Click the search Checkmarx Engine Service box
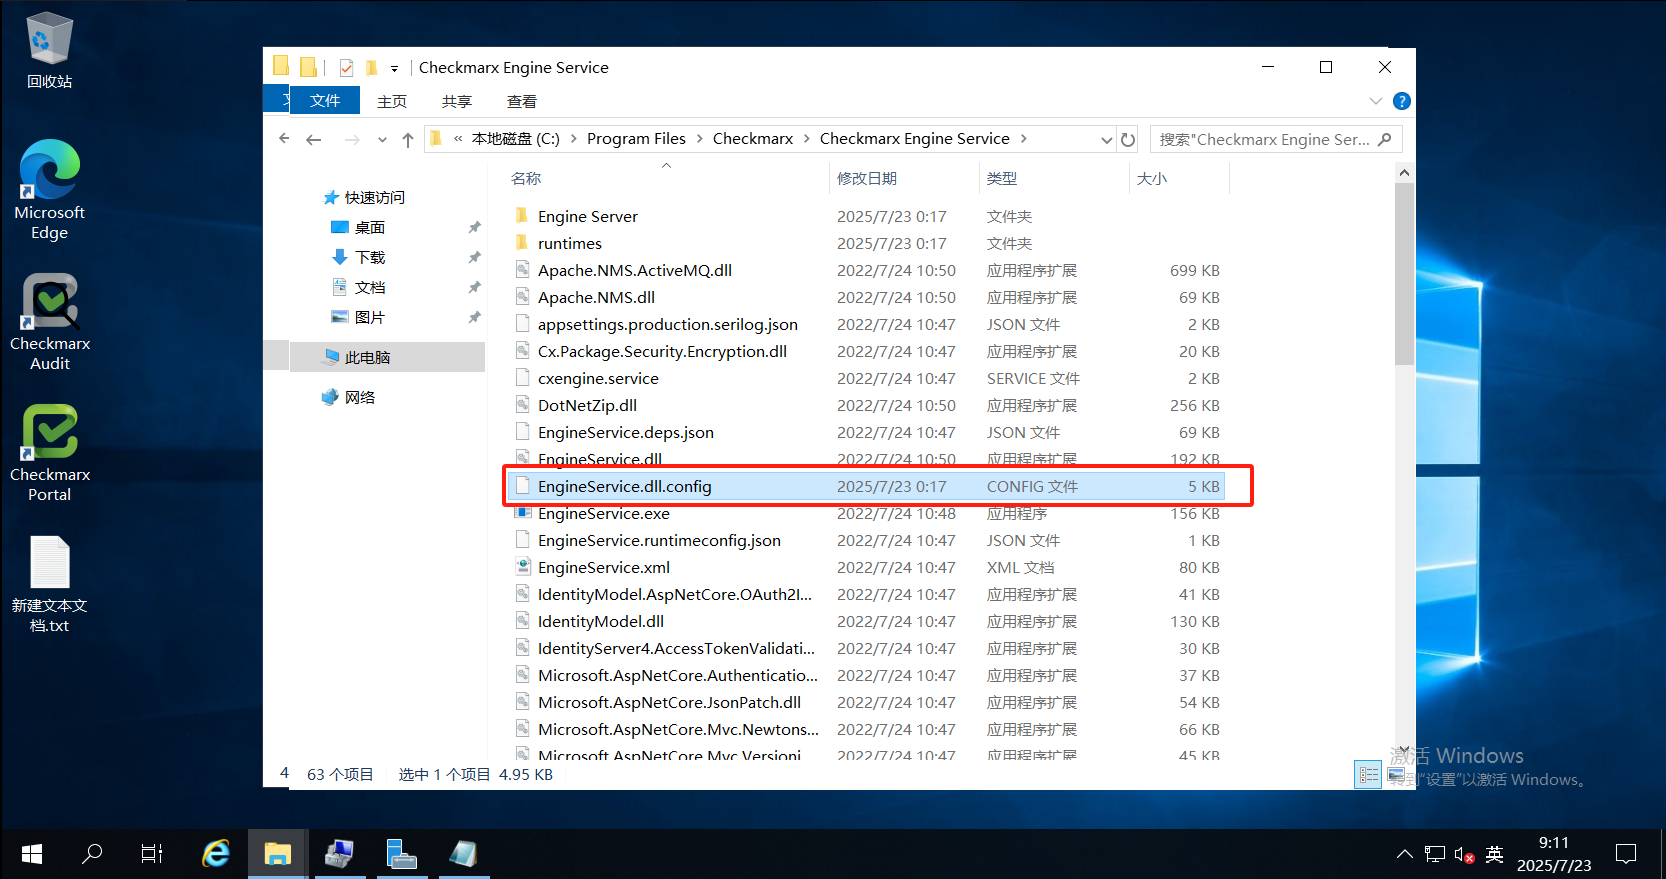 1276,139
